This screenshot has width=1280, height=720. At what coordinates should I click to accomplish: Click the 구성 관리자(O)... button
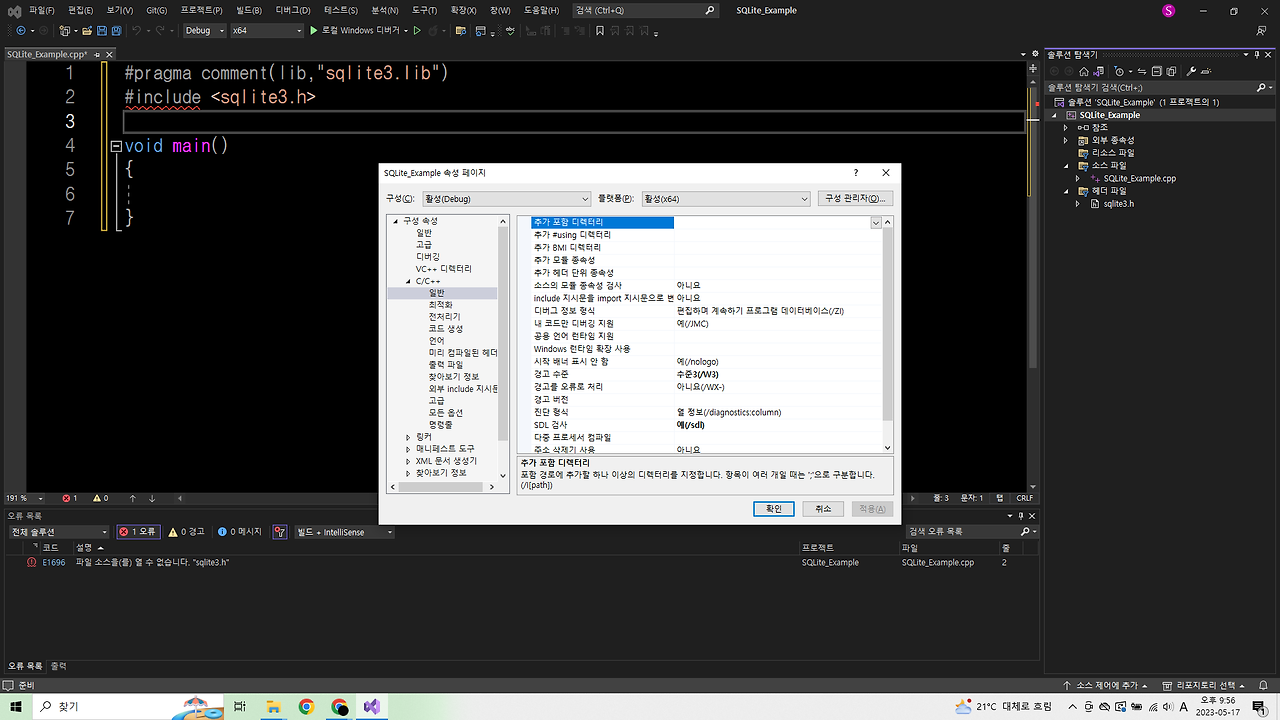[855, 199]
